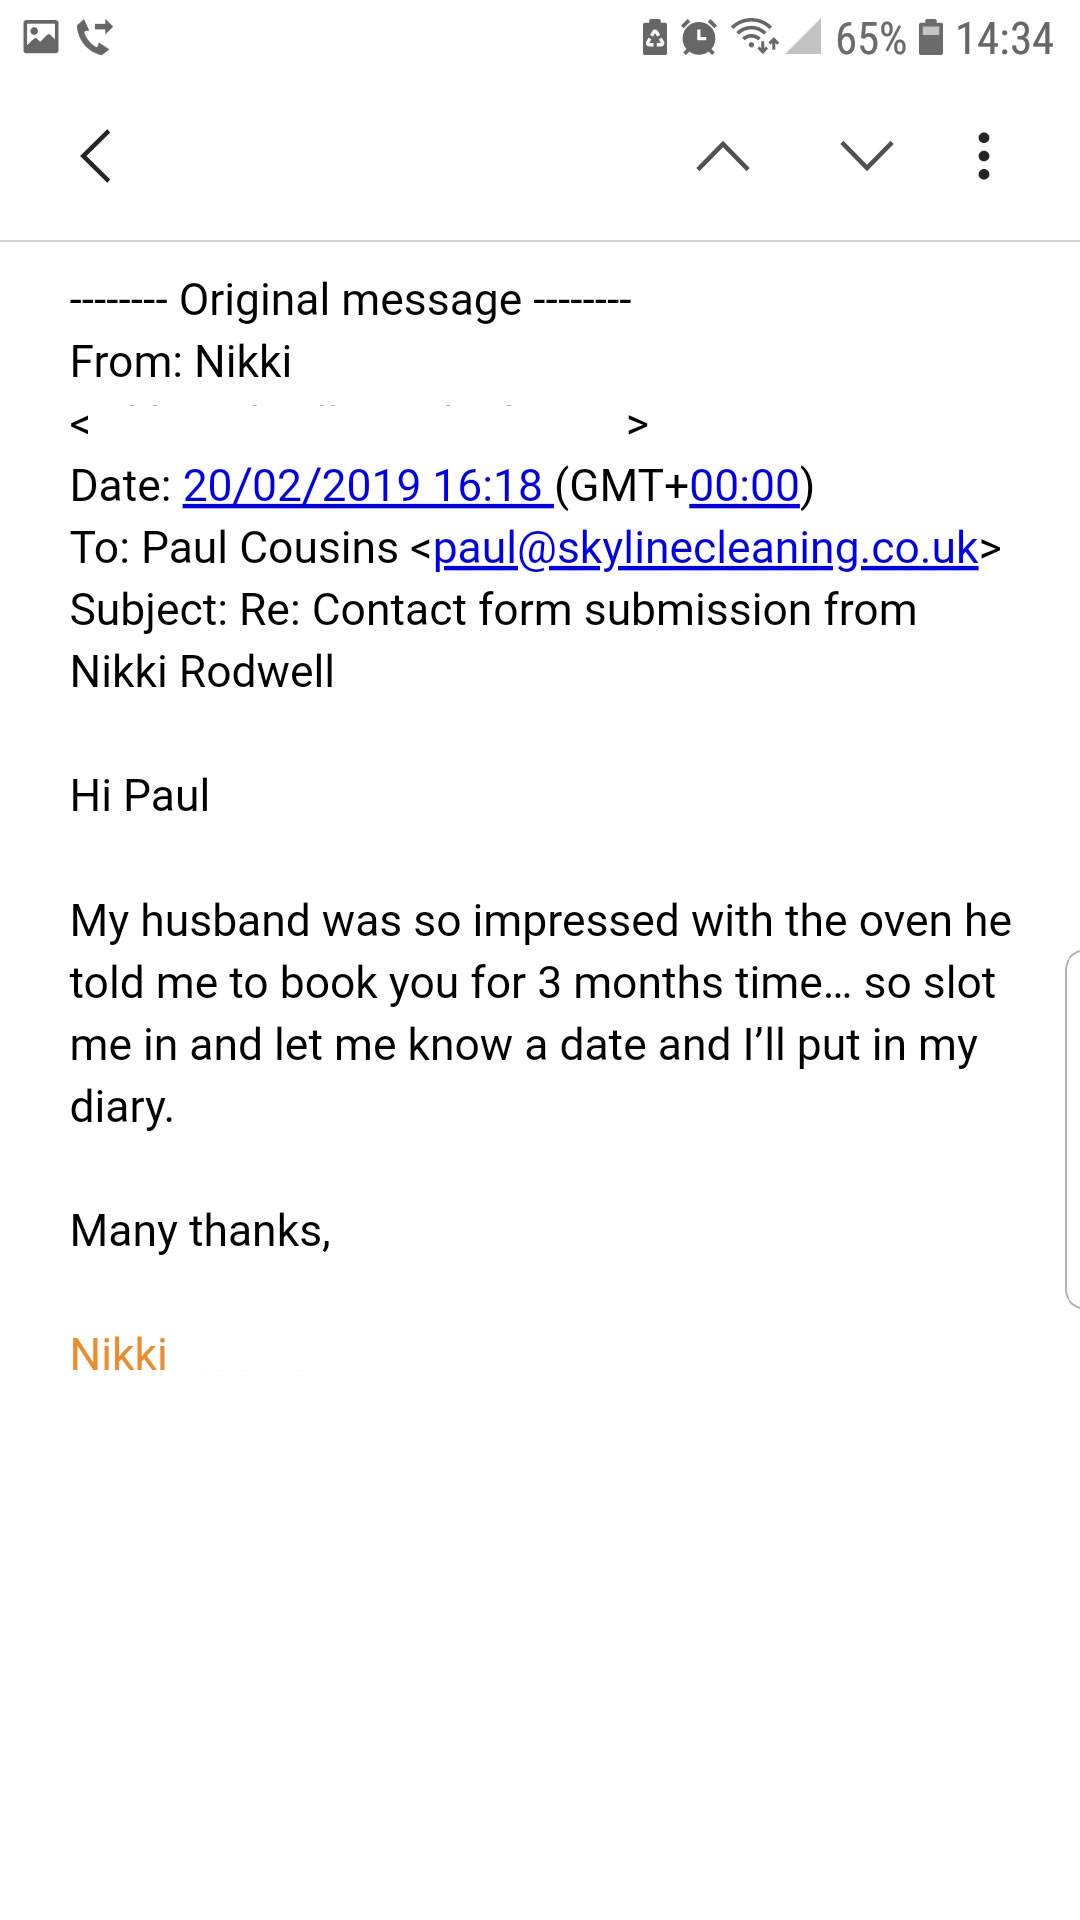Open the three-dot more options menu
Viewport: 1080px width, 1920px height.
[984, 157]
